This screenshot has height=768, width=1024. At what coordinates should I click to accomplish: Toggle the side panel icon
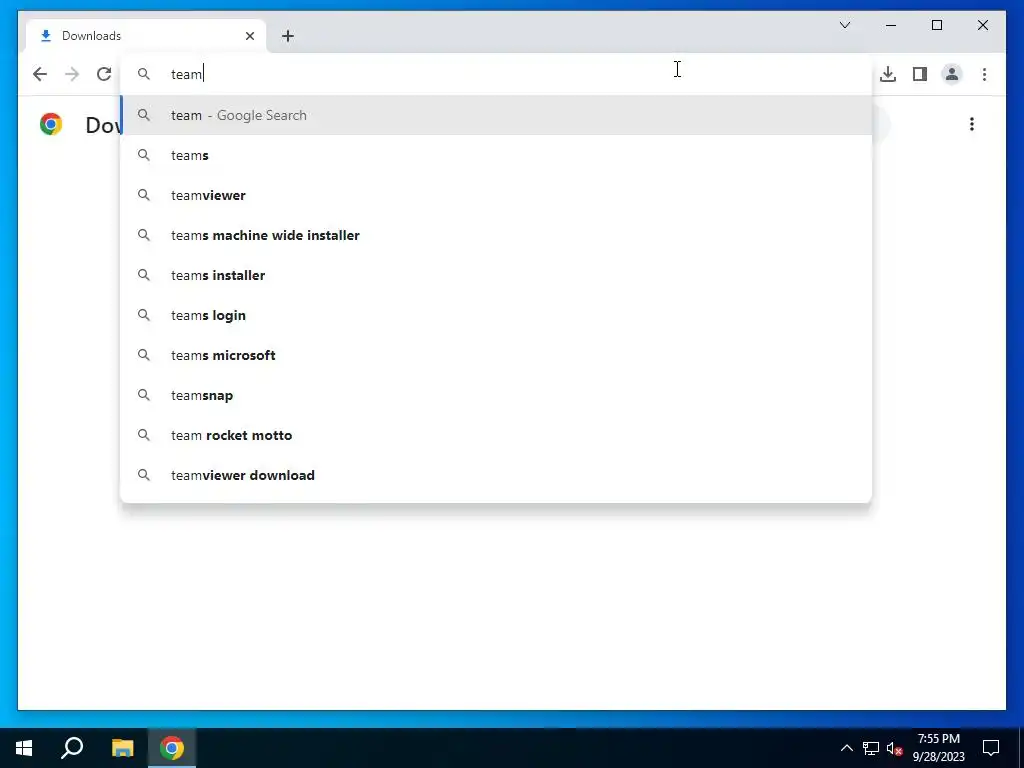[920, 74]
